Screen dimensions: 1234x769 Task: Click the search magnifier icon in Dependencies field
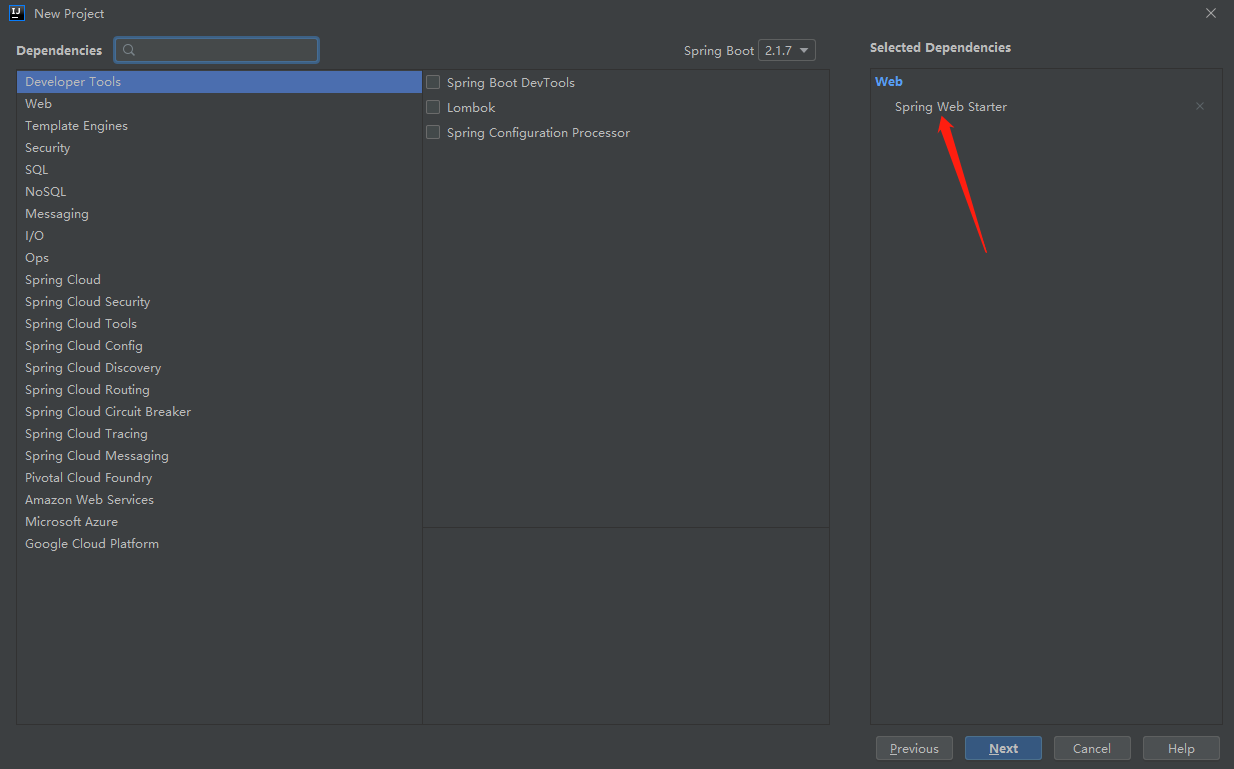[129, 50]
